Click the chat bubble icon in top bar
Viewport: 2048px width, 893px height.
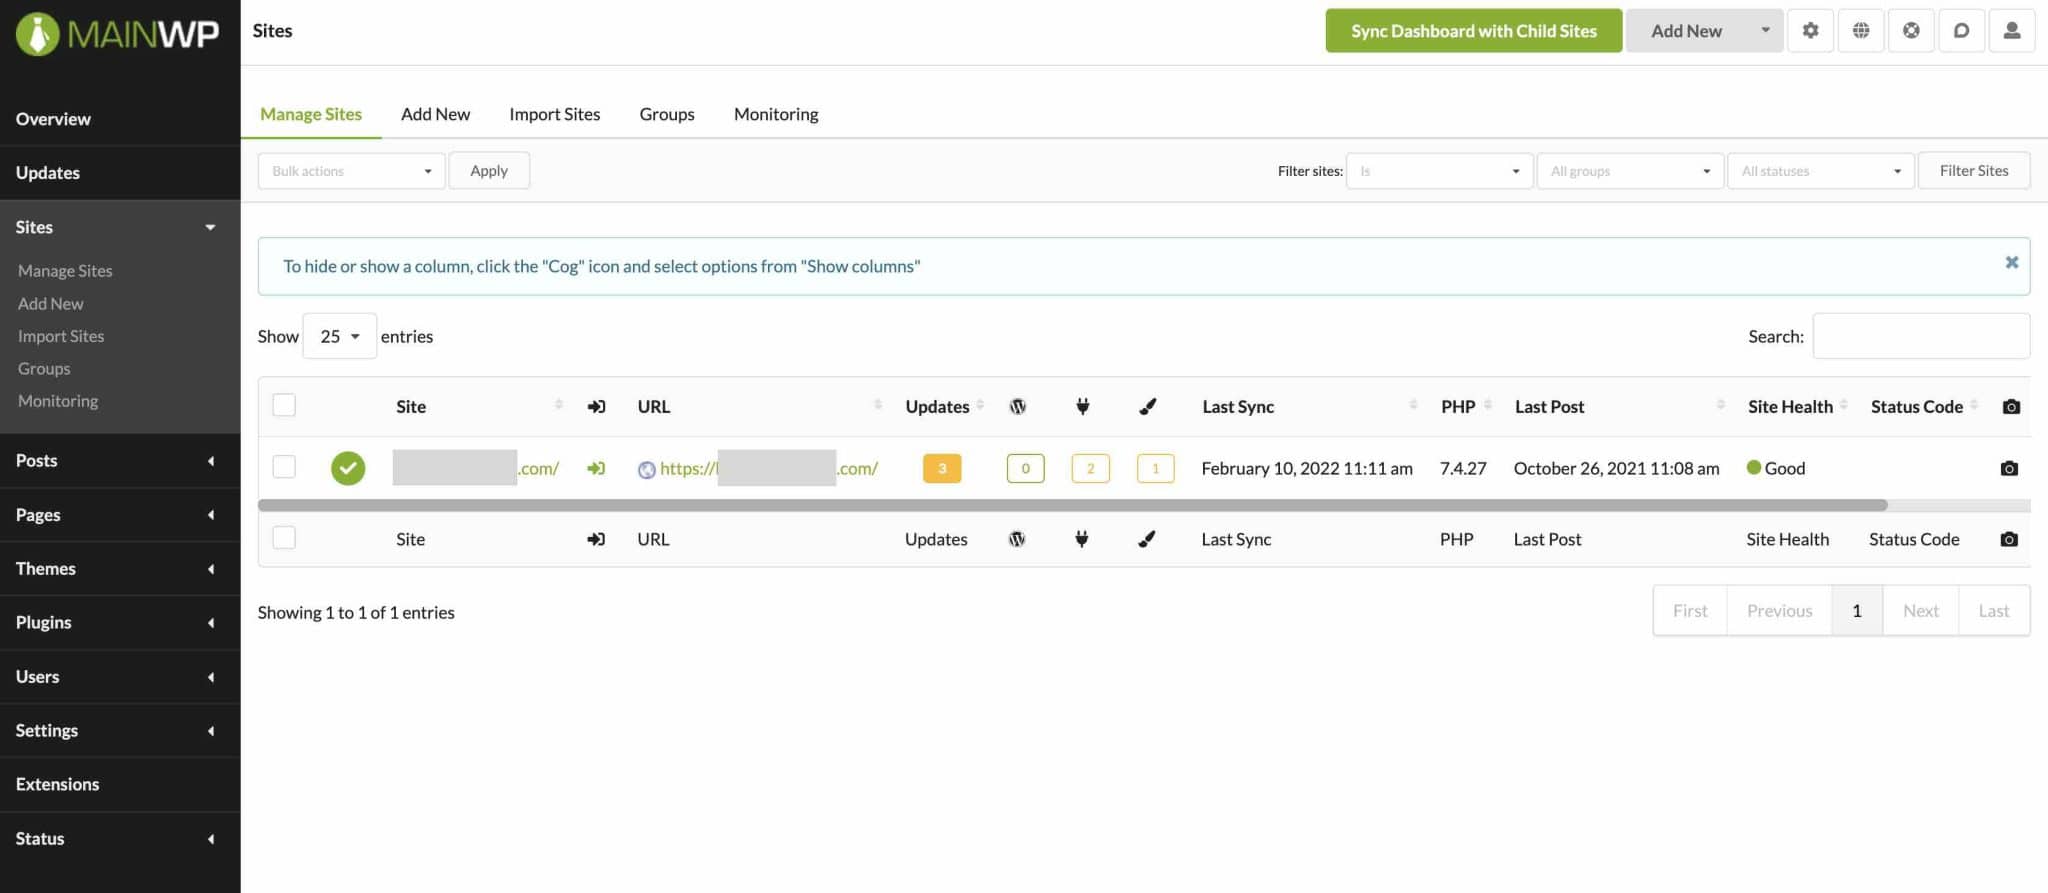pyautogui.click(x=1961, y=30)
